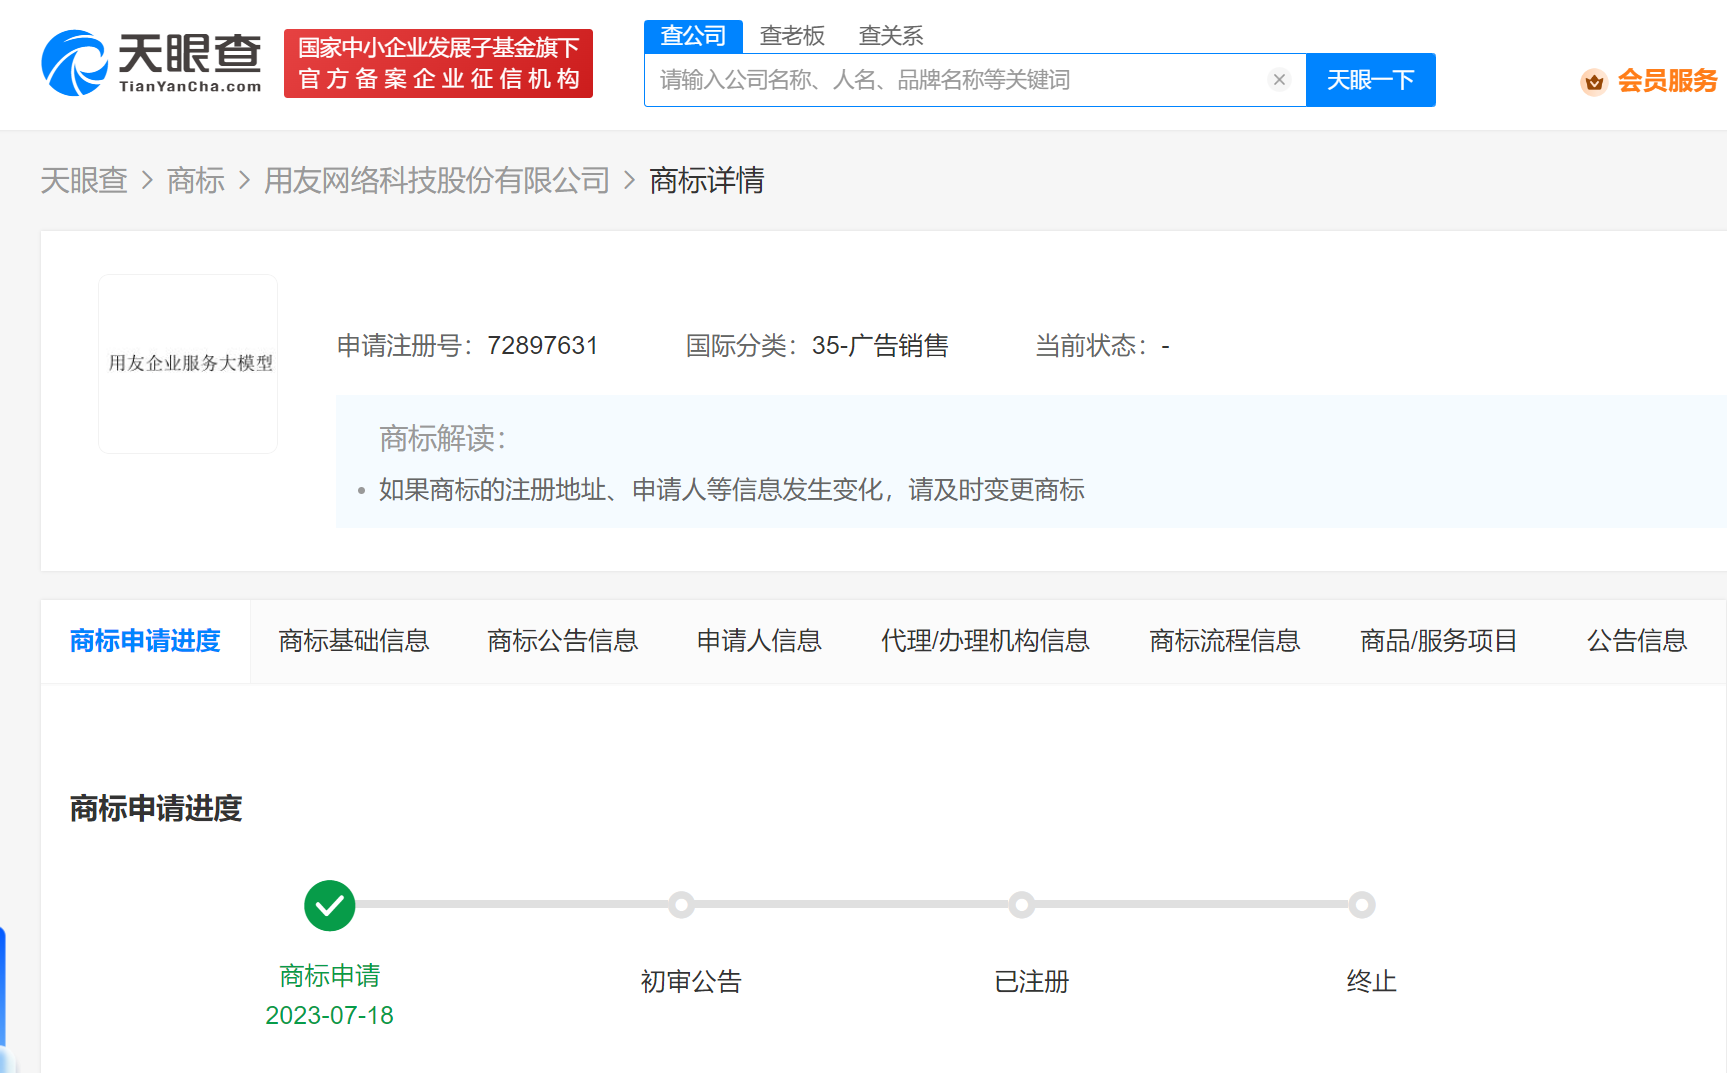Open the 用友企业服务大模型 trademark thumbnail
The width and height of the screenshot is (1727, 1073).
[x=188, y=364]
